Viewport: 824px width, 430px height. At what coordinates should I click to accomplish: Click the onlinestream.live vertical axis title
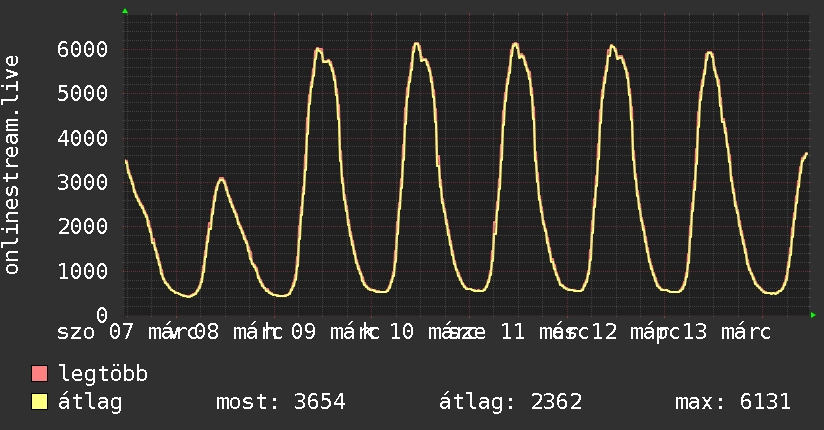(12, 165)
